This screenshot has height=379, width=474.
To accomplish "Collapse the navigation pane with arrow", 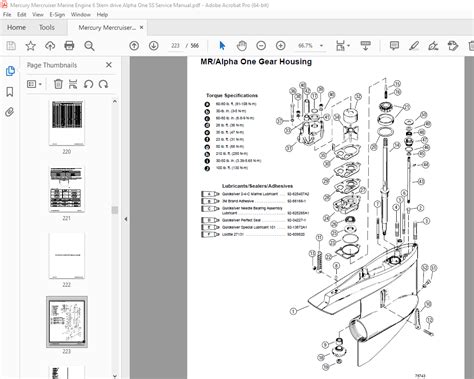I will click(126, 219).
